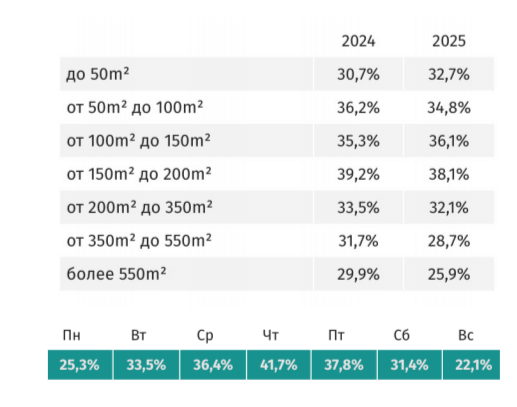Click the 30,7% cell for 2024

click(358, 74)
